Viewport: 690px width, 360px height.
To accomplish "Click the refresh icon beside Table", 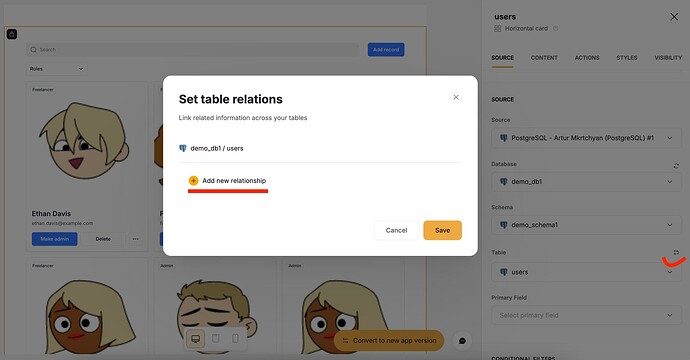I will click(x=676, y=252).
